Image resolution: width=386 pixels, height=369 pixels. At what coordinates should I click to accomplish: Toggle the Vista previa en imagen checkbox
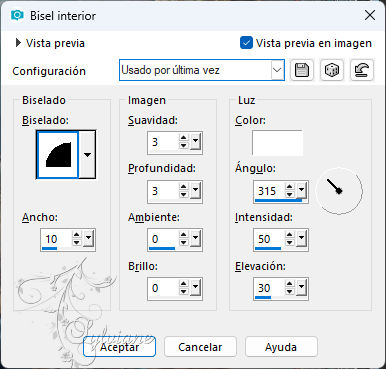(246, 43)
